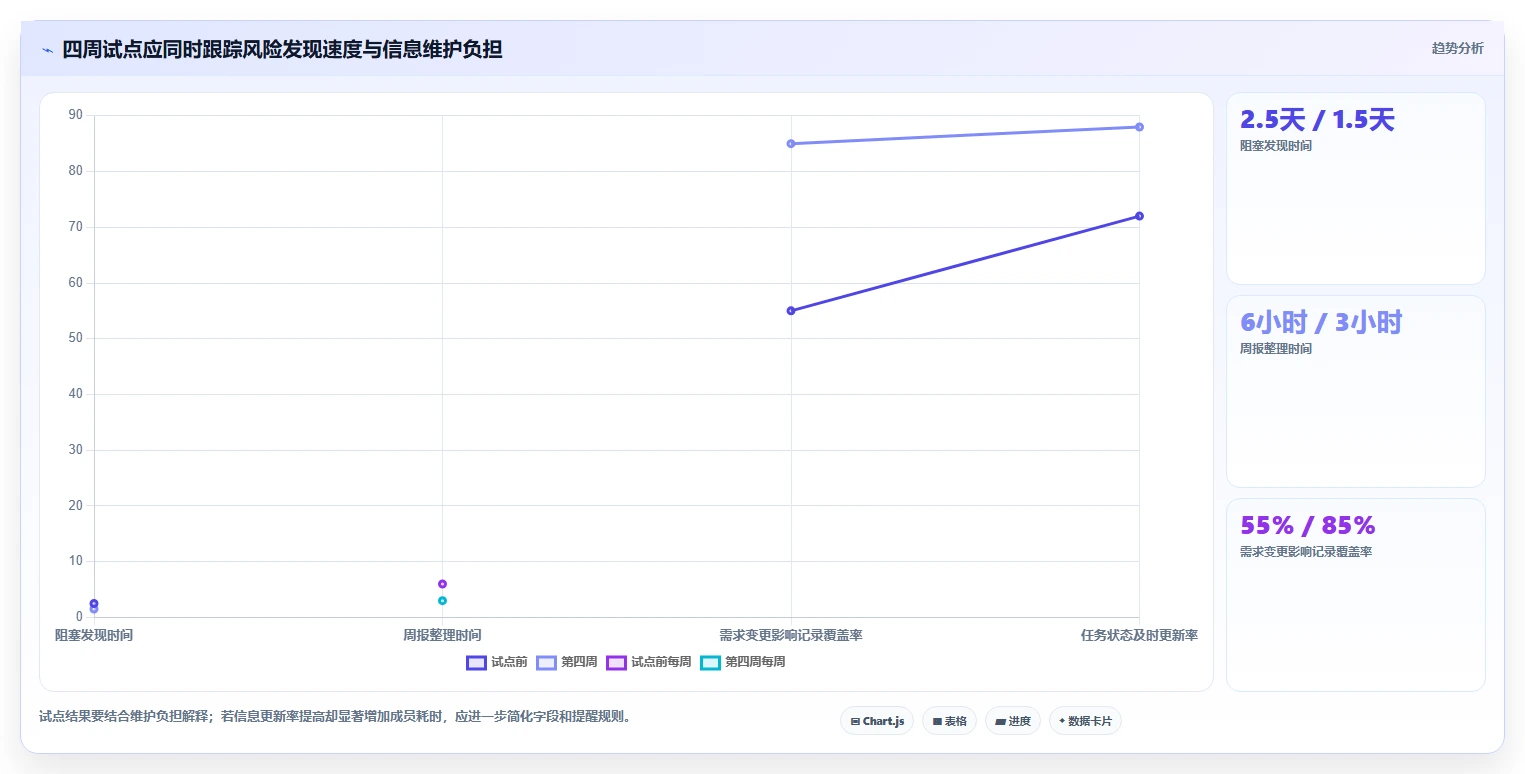
Task: Click the 周报整理时间 x-axis label
Action: pos(442,635)
